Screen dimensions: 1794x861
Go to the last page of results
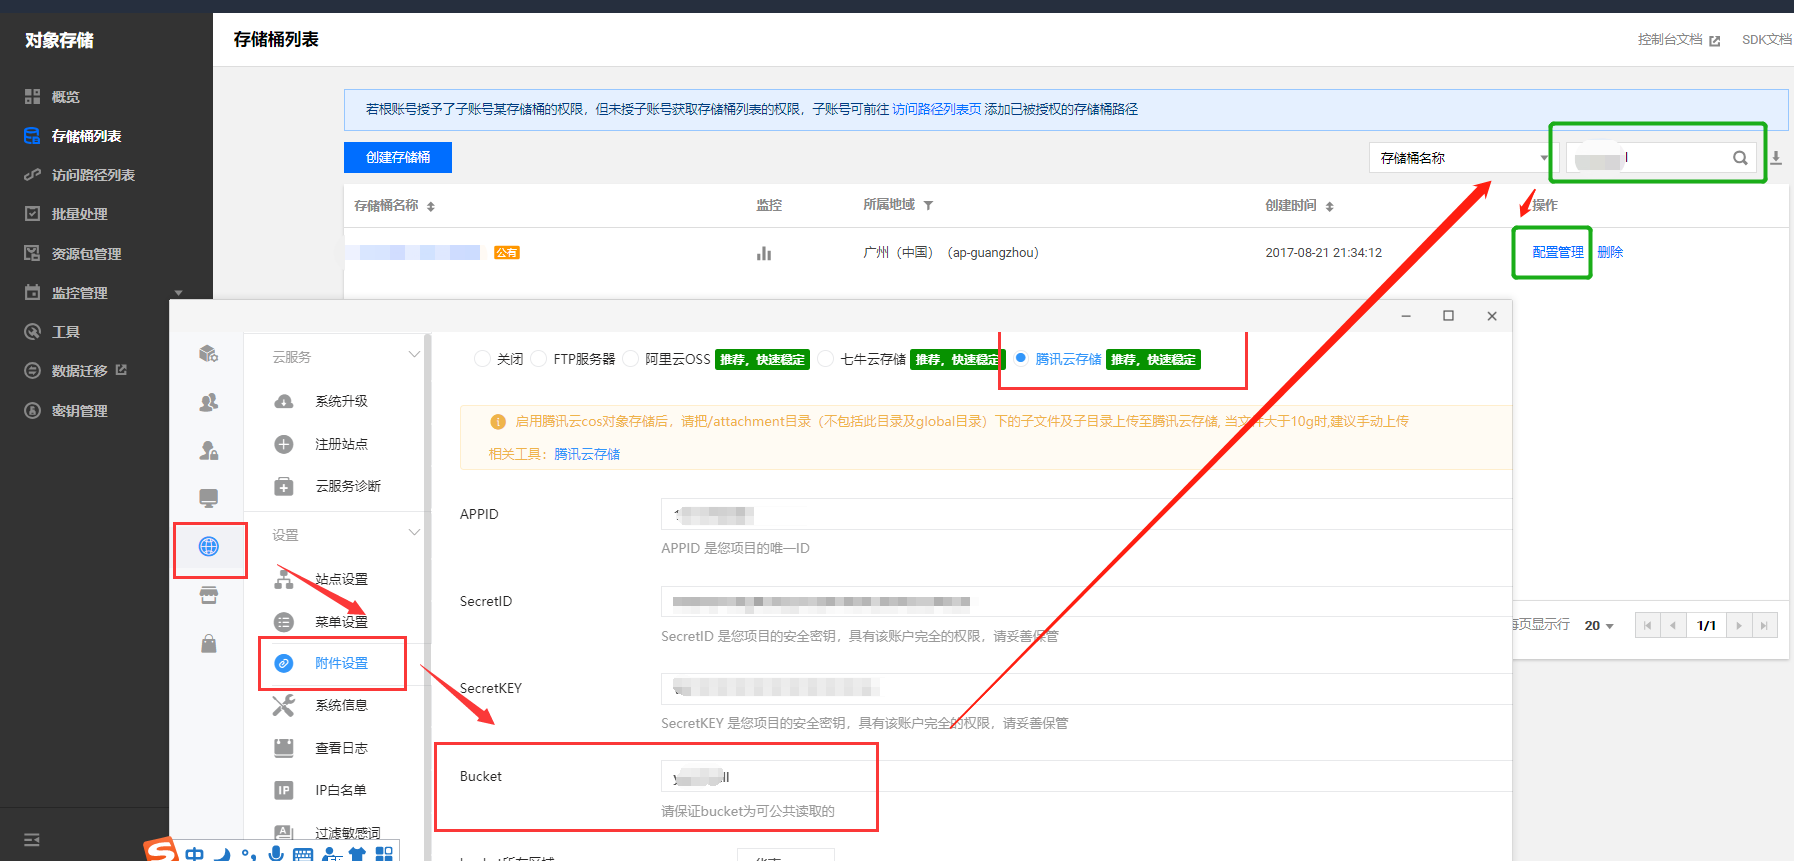coord(1764,625)
